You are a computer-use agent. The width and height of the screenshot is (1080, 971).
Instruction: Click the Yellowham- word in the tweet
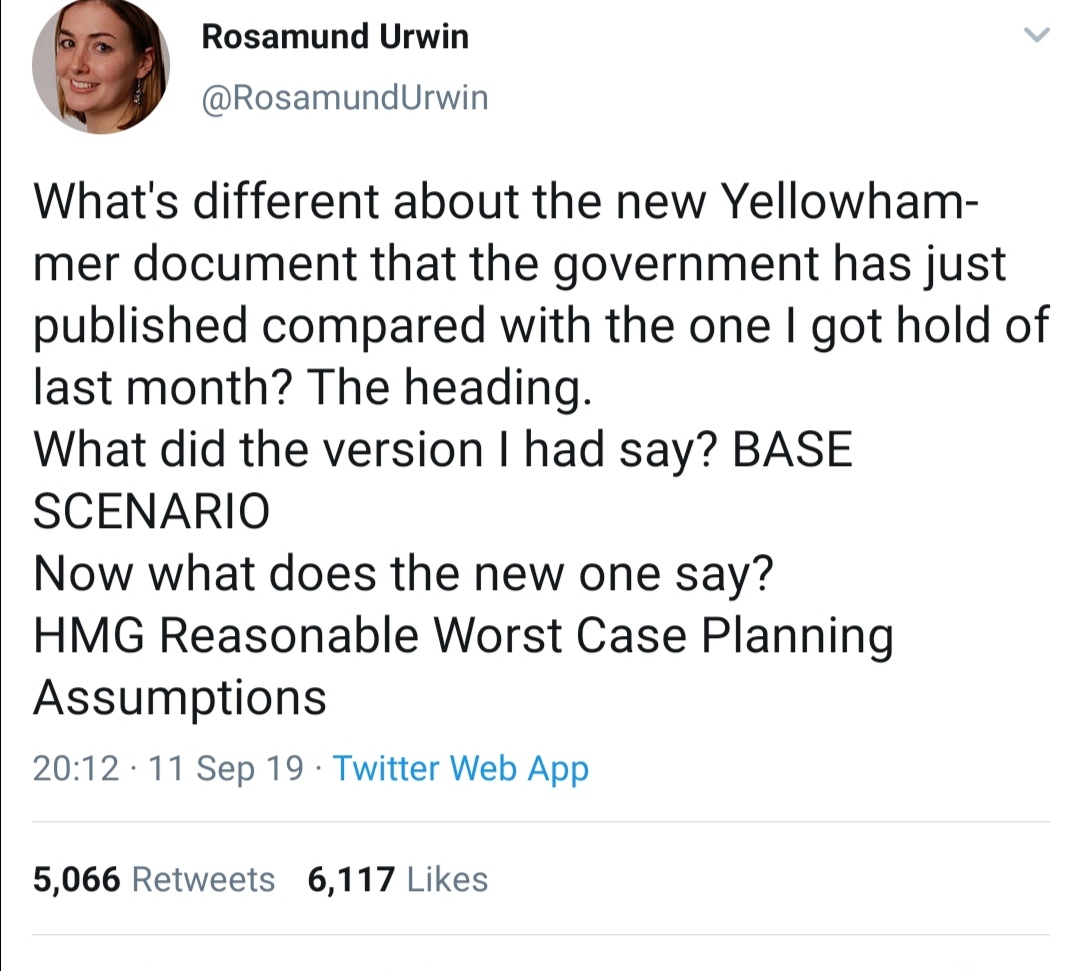pos(849,202)
